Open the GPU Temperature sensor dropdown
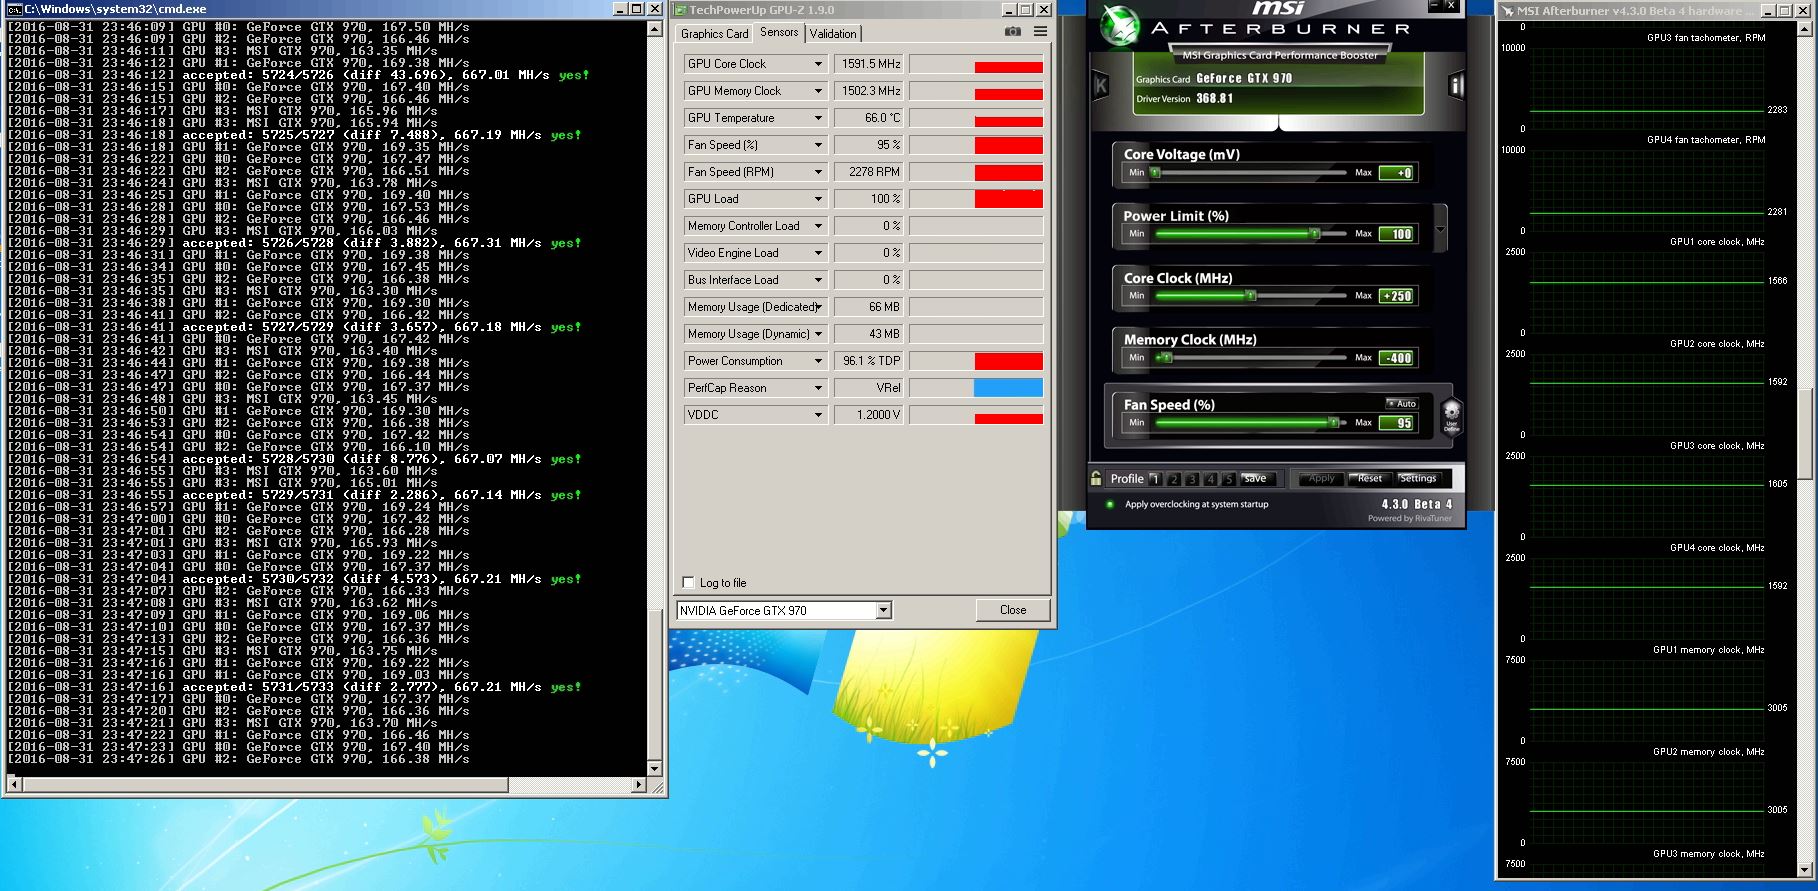The width and height of the screenshot is (1818, 891). point(818,118)
